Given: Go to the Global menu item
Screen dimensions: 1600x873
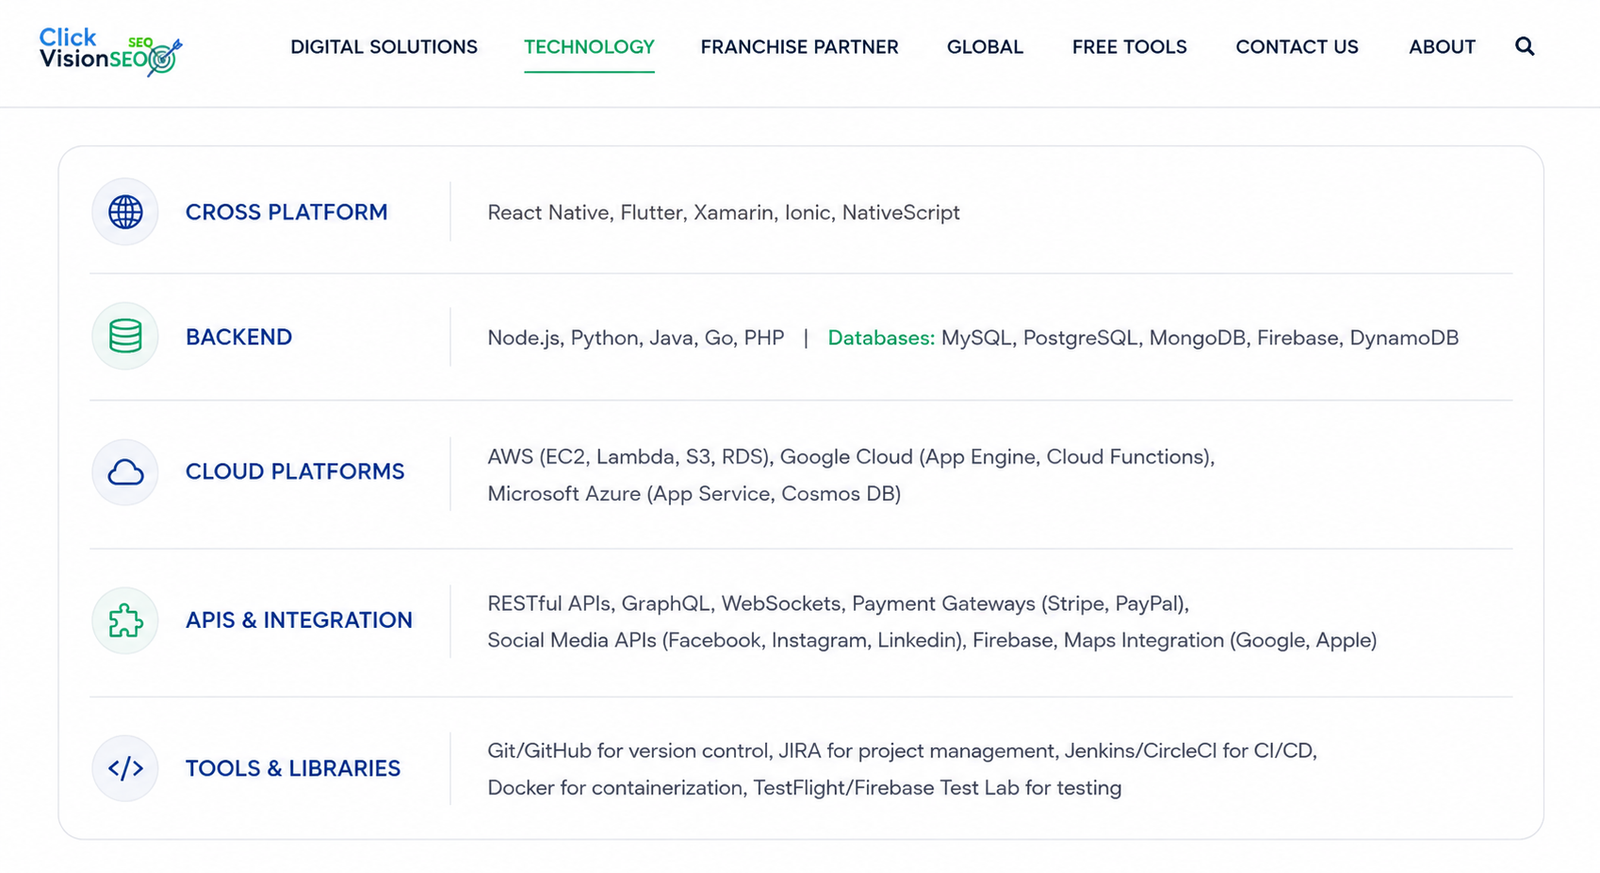Looking at the screenshot, I should 985,47.
